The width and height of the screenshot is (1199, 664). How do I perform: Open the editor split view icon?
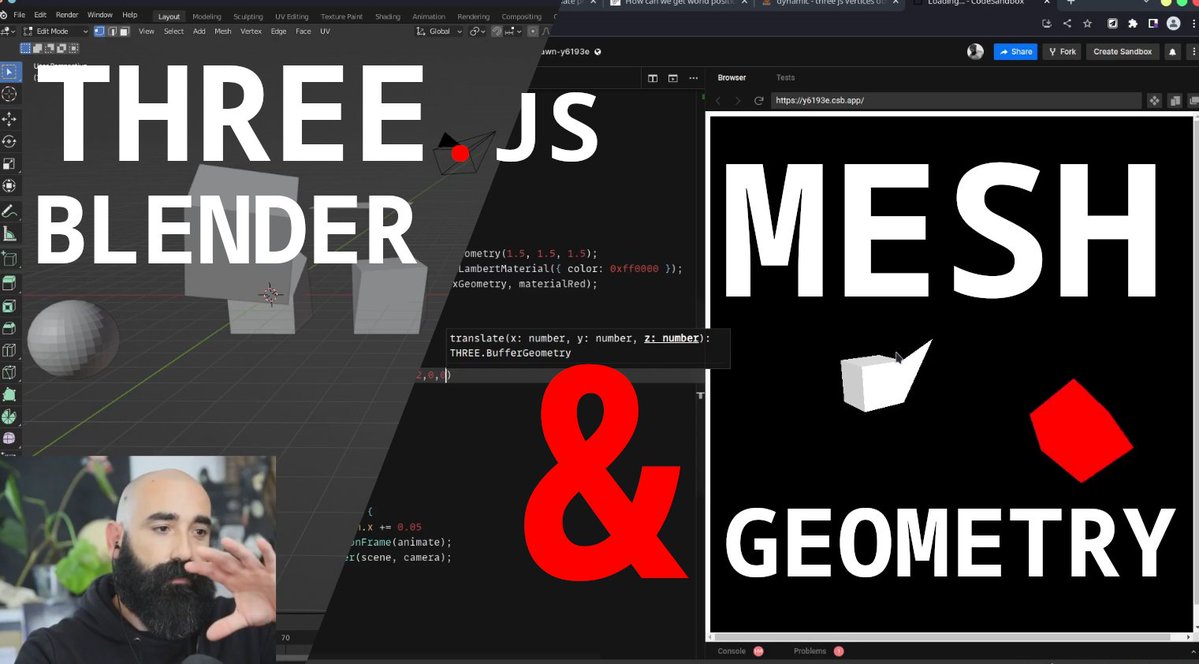[x=653, y=78]
